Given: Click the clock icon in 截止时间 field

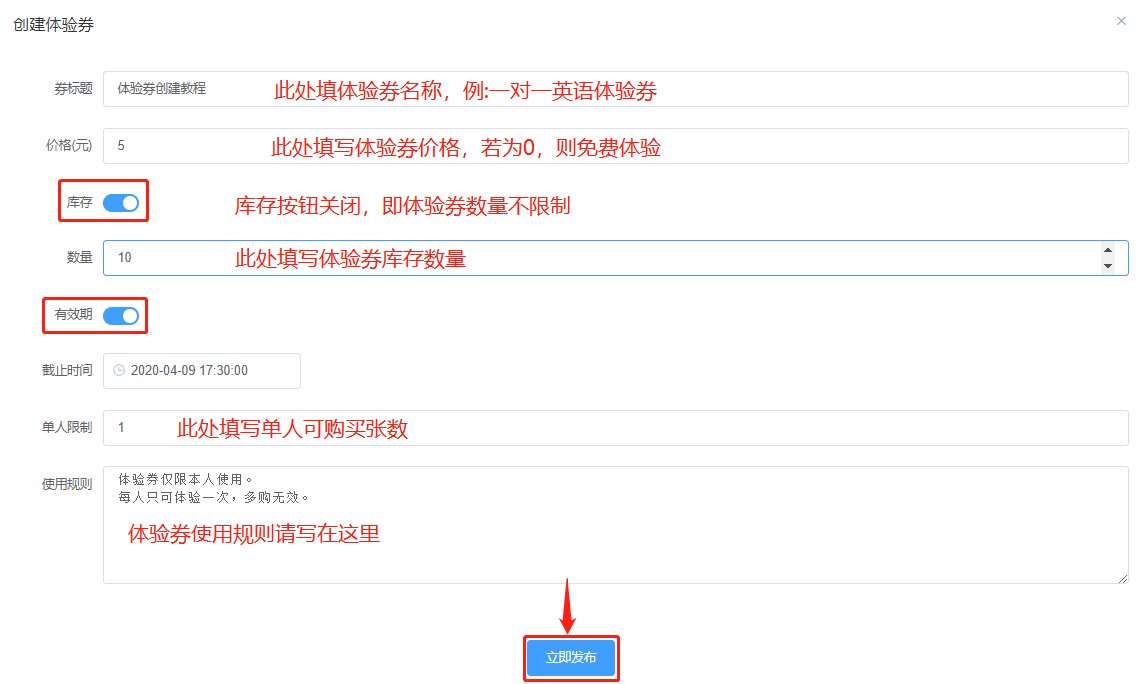Looking at the screenshot, I should [119, 370].
